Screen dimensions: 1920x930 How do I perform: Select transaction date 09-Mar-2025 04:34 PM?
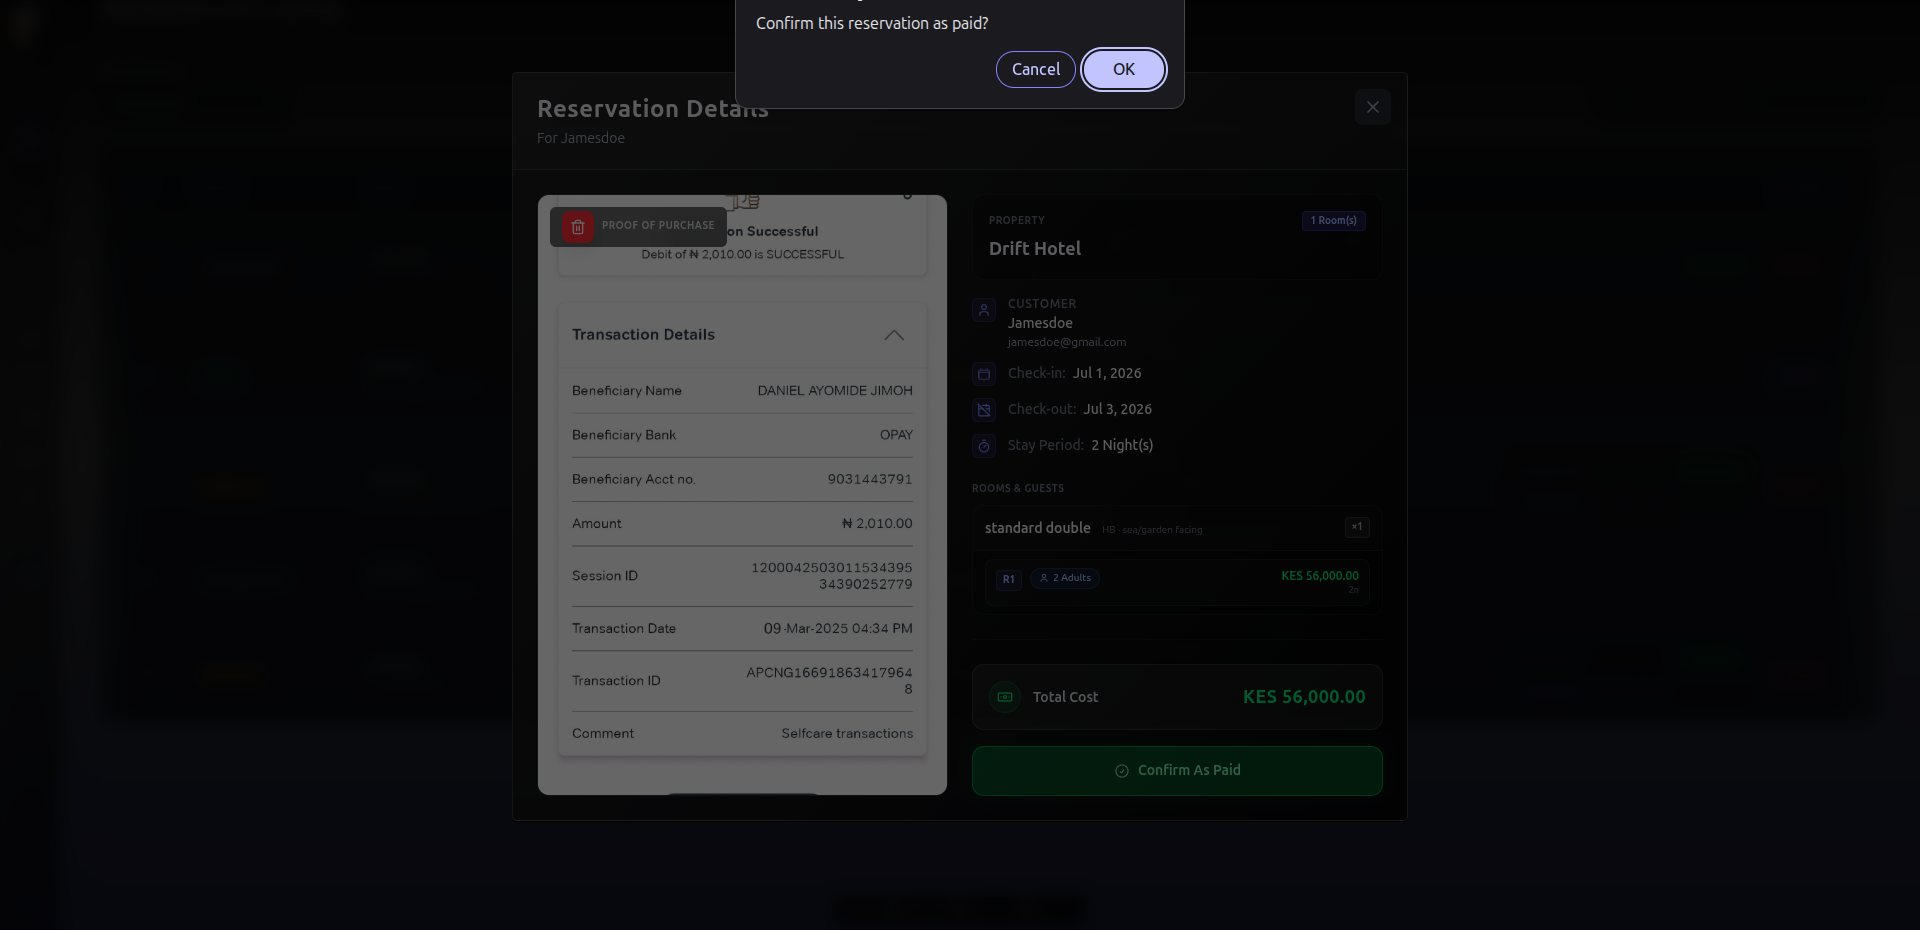coord(838,629)
